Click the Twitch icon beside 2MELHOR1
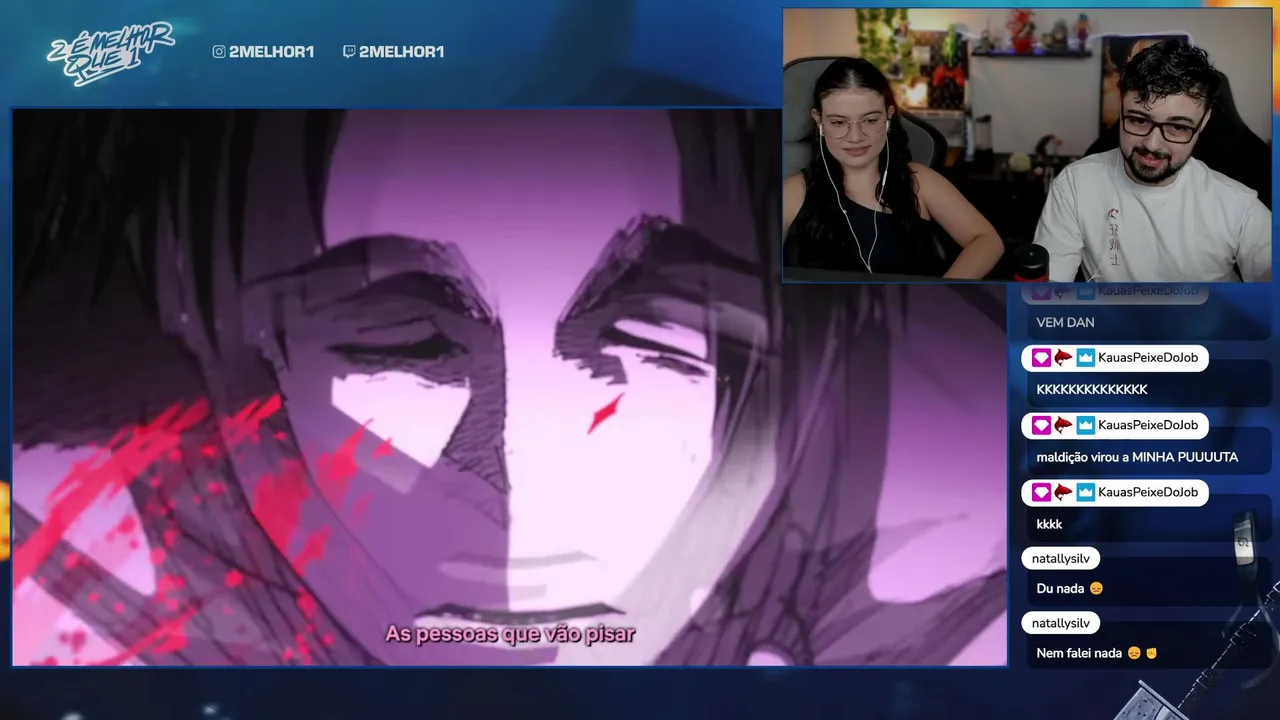This screenshot has height=720, width=1280. tap(349, 52)
